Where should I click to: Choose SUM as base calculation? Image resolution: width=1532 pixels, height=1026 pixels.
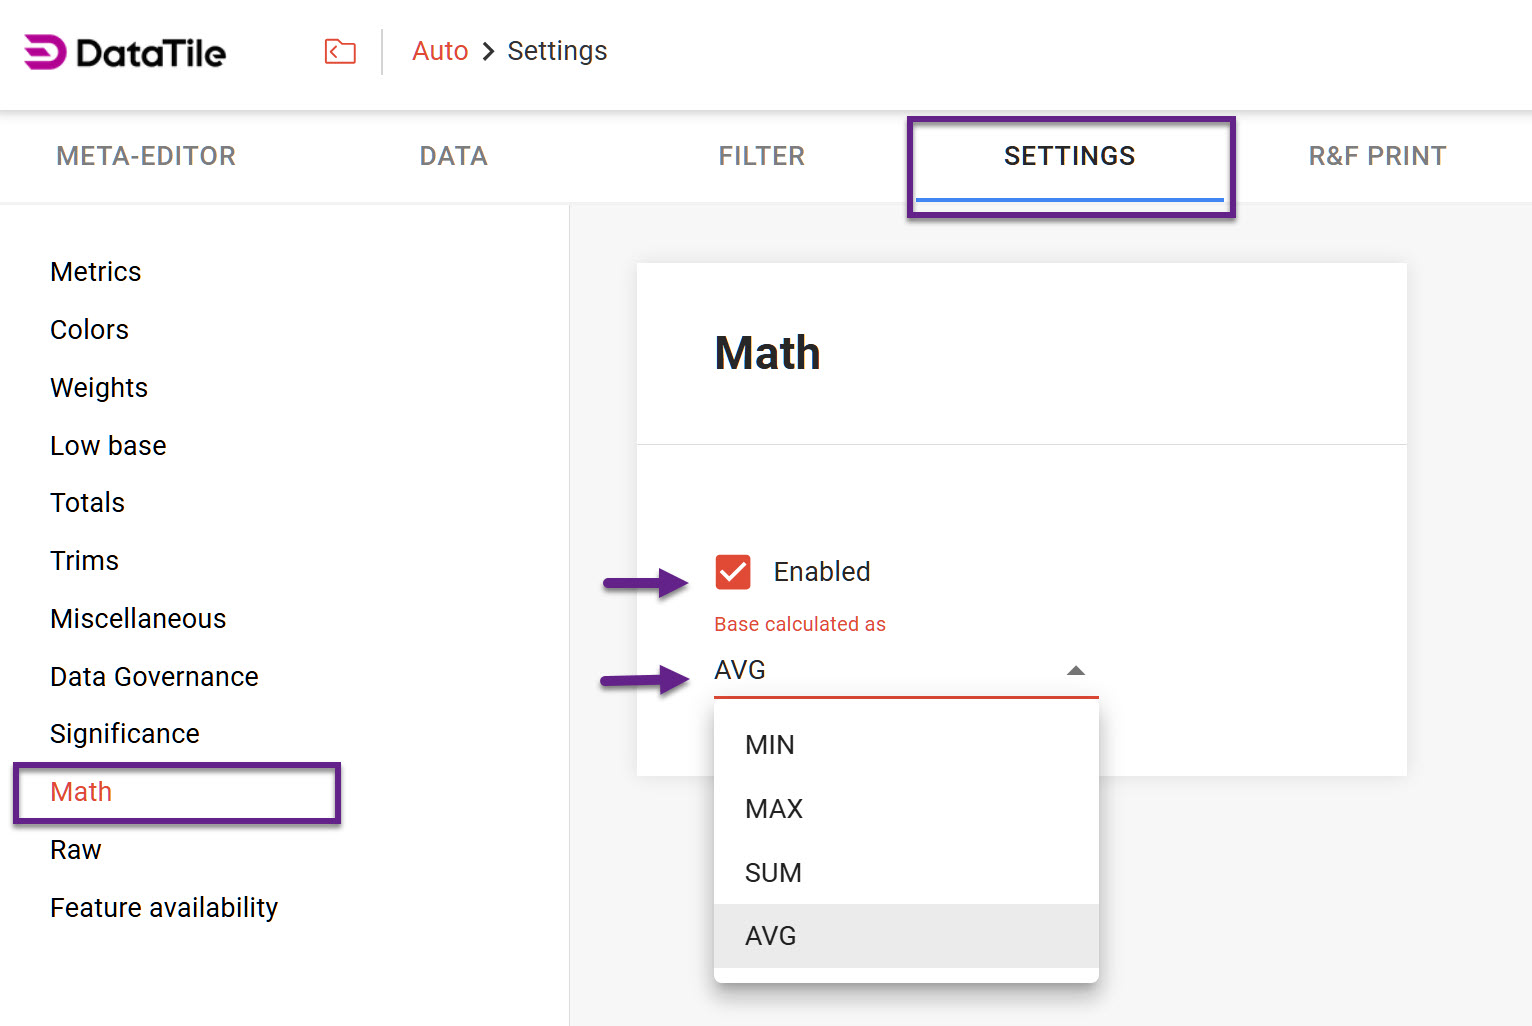pyautogui.click(x=772, y=872)
